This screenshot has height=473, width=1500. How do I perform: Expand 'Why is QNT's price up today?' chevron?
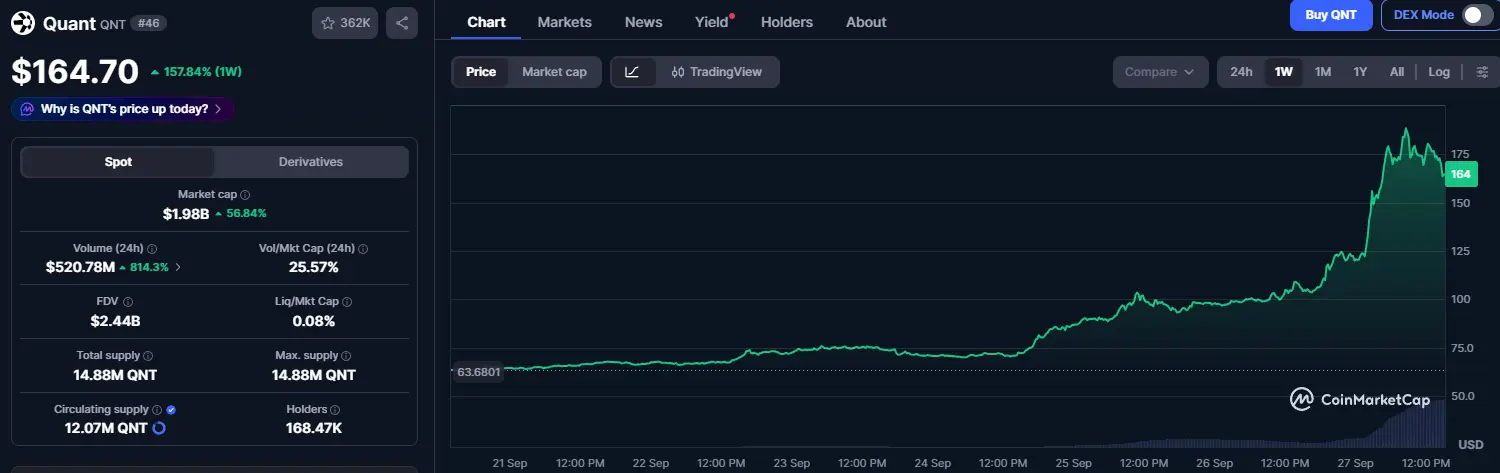(218, 109)
